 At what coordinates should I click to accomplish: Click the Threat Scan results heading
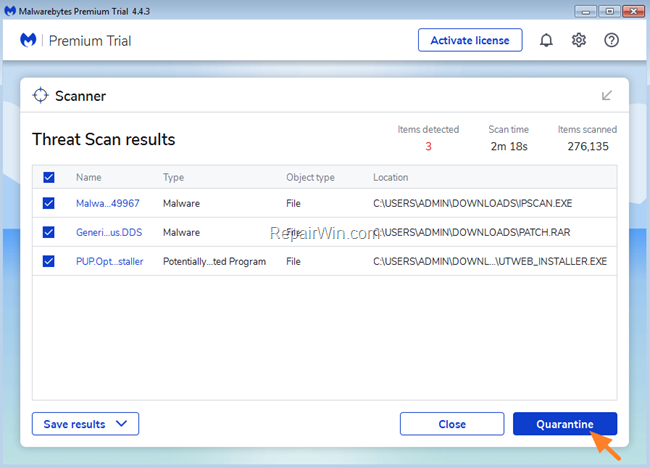coord(104,139)
